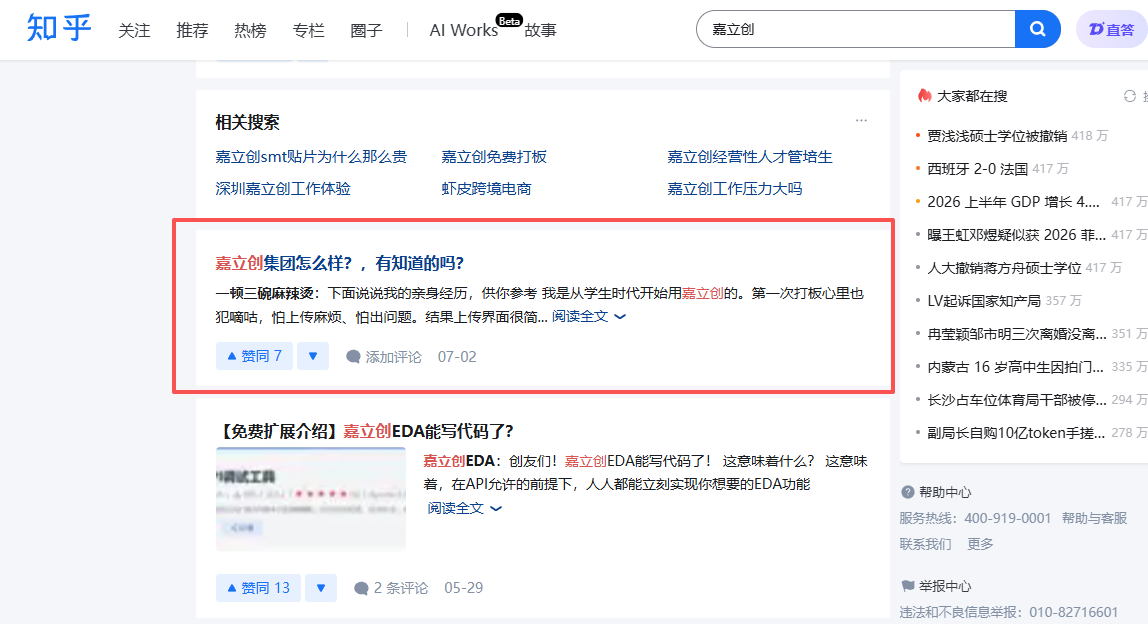Expand 阅读全文 for the 嘉立创EDA post
The height and width of the screenshot is (624, 1148).
(x=464, y=508)
